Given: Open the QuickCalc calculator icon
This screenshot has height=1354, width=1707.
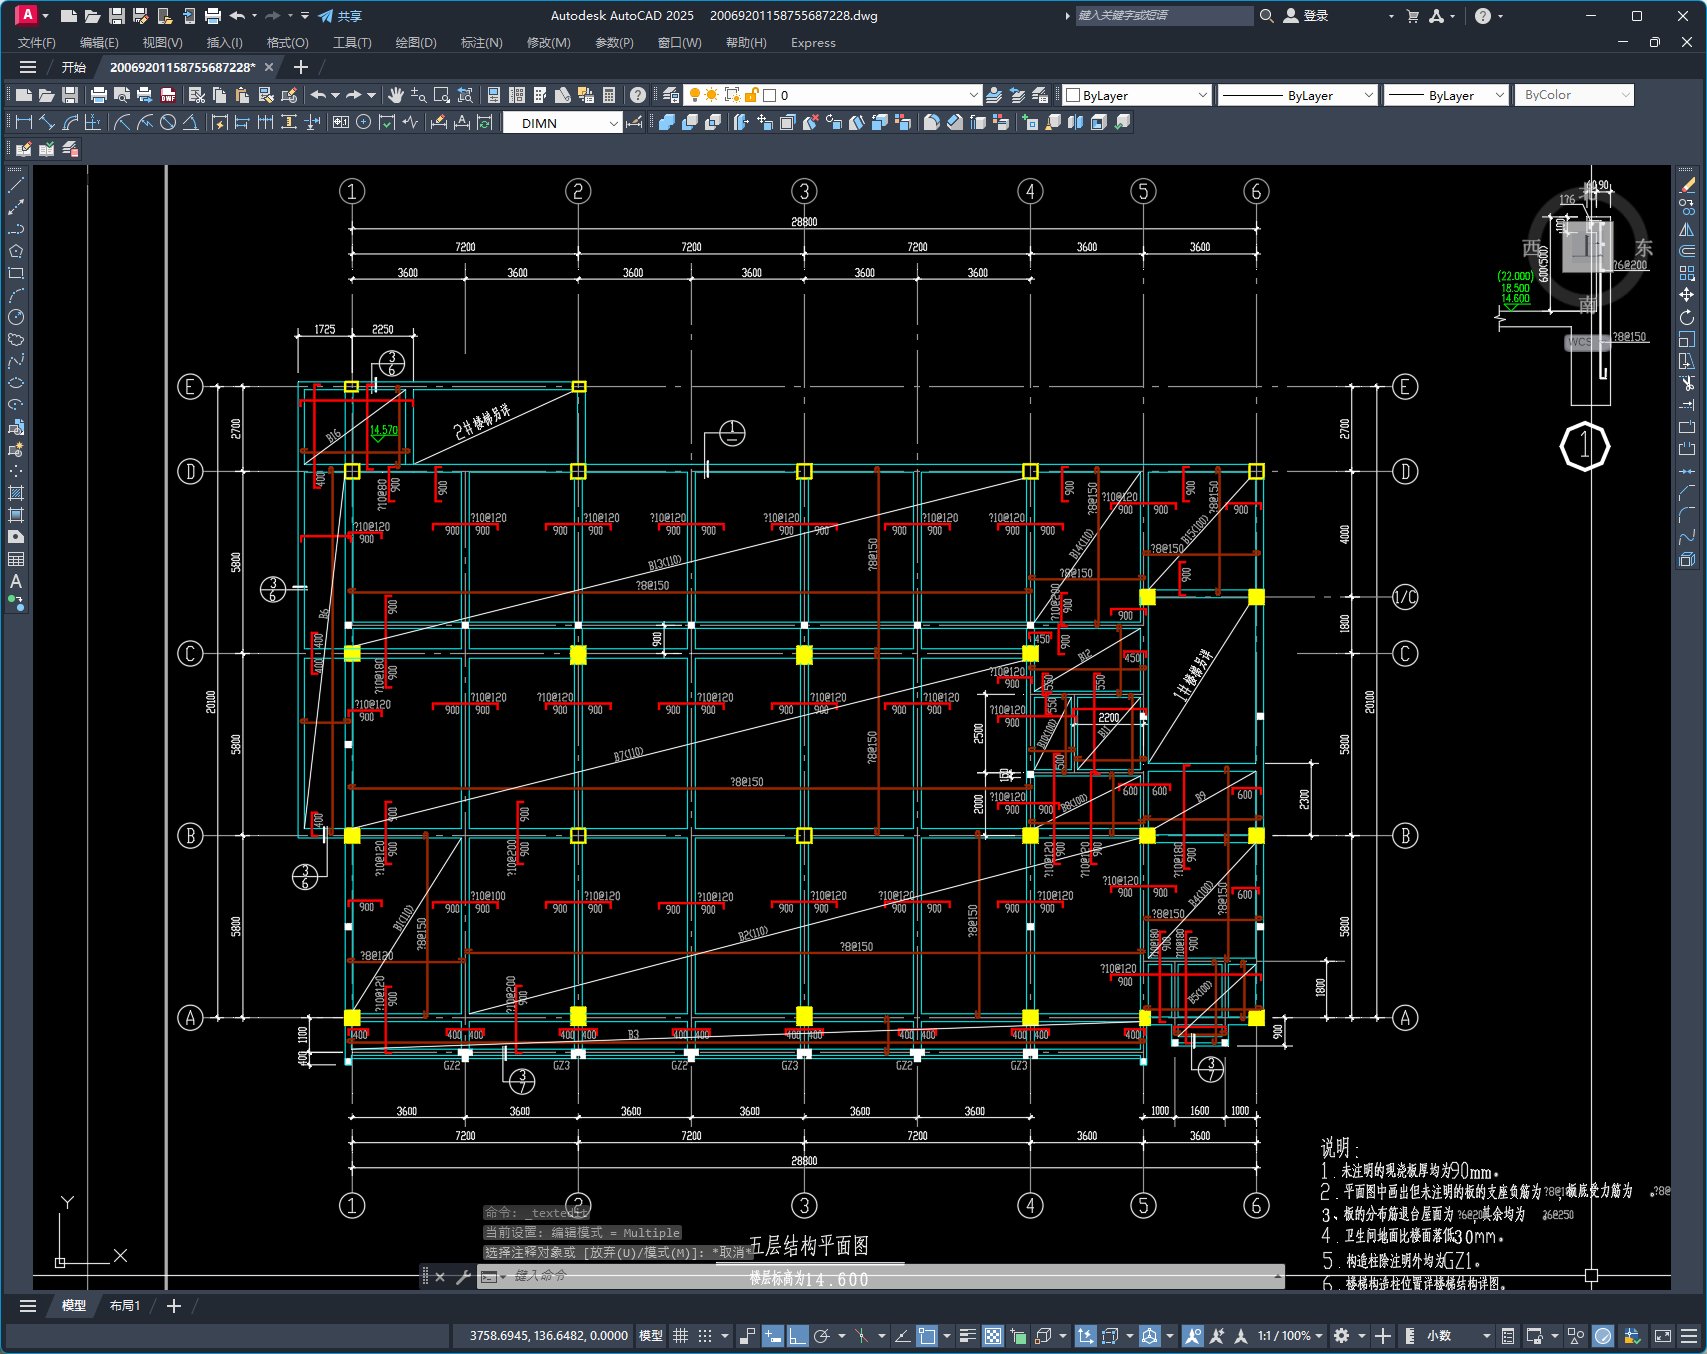Looking at the screenshot, I should [x=609, y=95].
